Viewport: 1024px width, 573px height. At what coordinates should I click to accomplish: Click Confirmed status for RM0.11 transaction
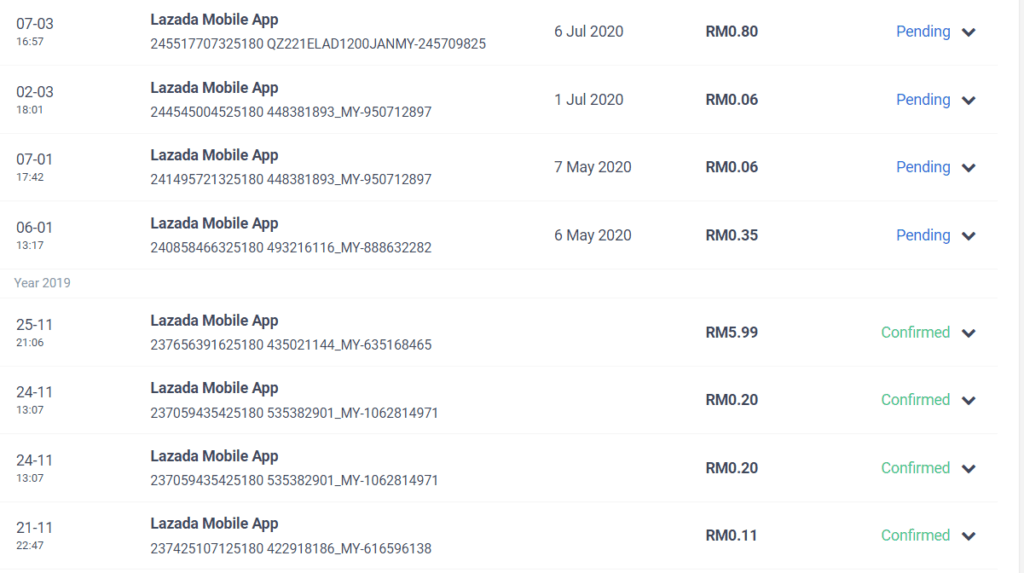915,535
